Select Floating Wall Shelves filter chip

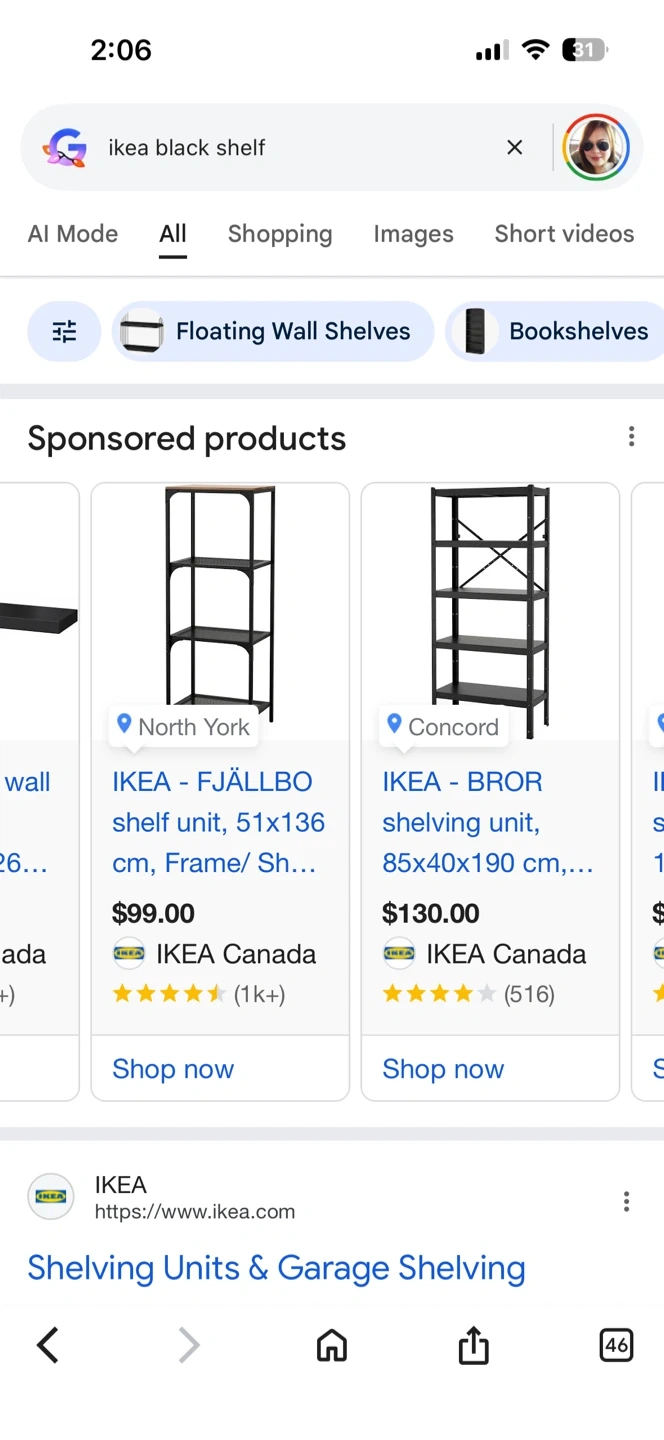point(273,331)
